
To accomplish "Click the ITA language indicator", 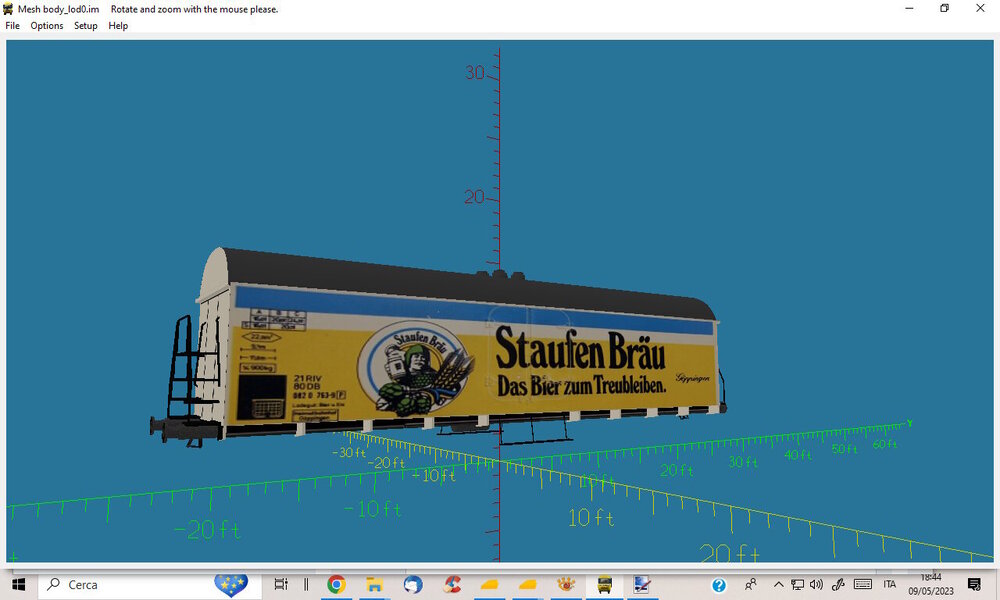I will 890,584.
